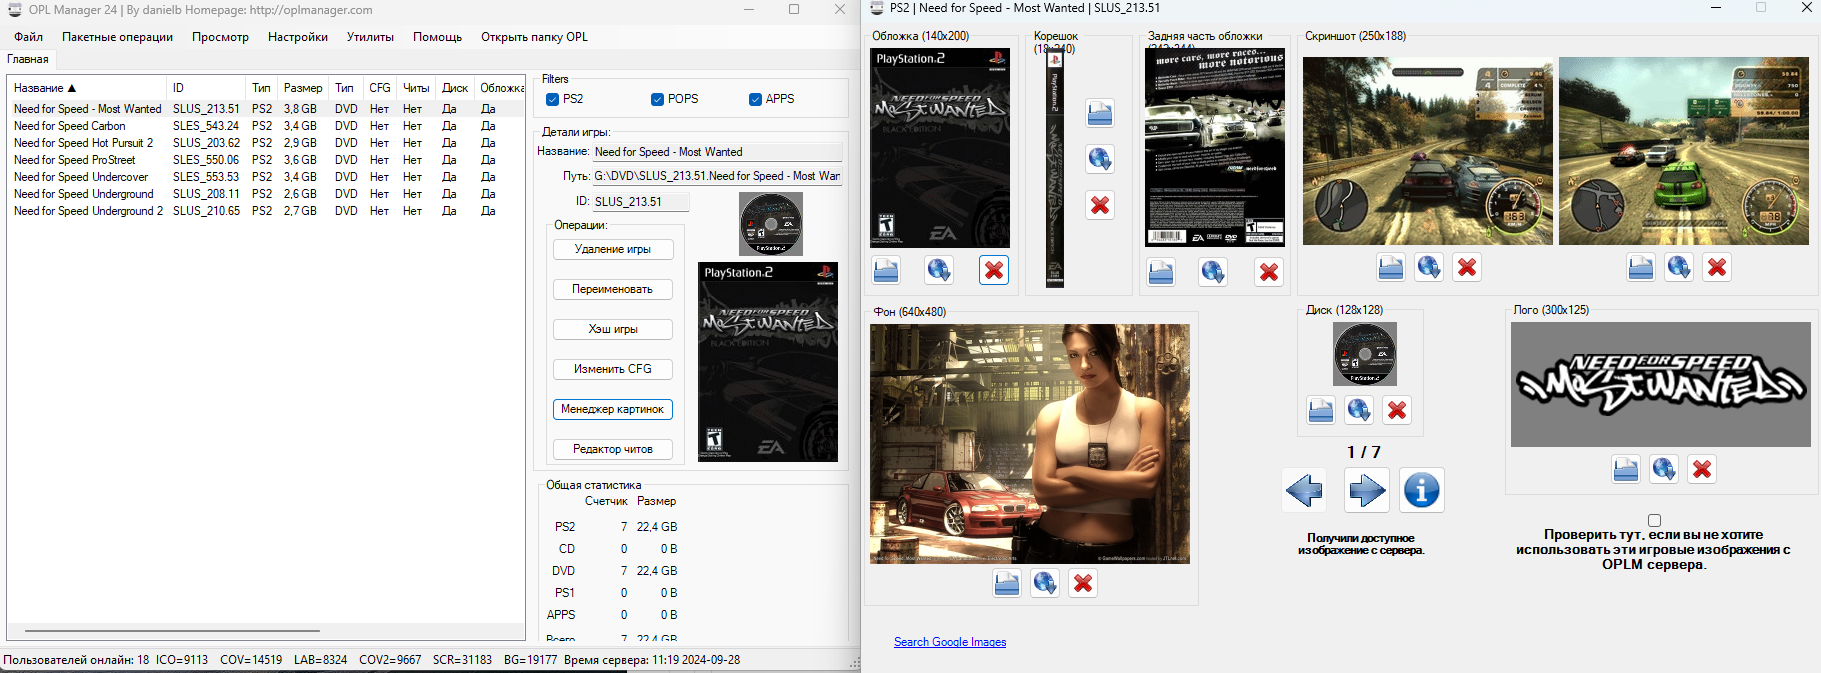Delete the background image
The image size is (1821, 673).
[1083, 583]
